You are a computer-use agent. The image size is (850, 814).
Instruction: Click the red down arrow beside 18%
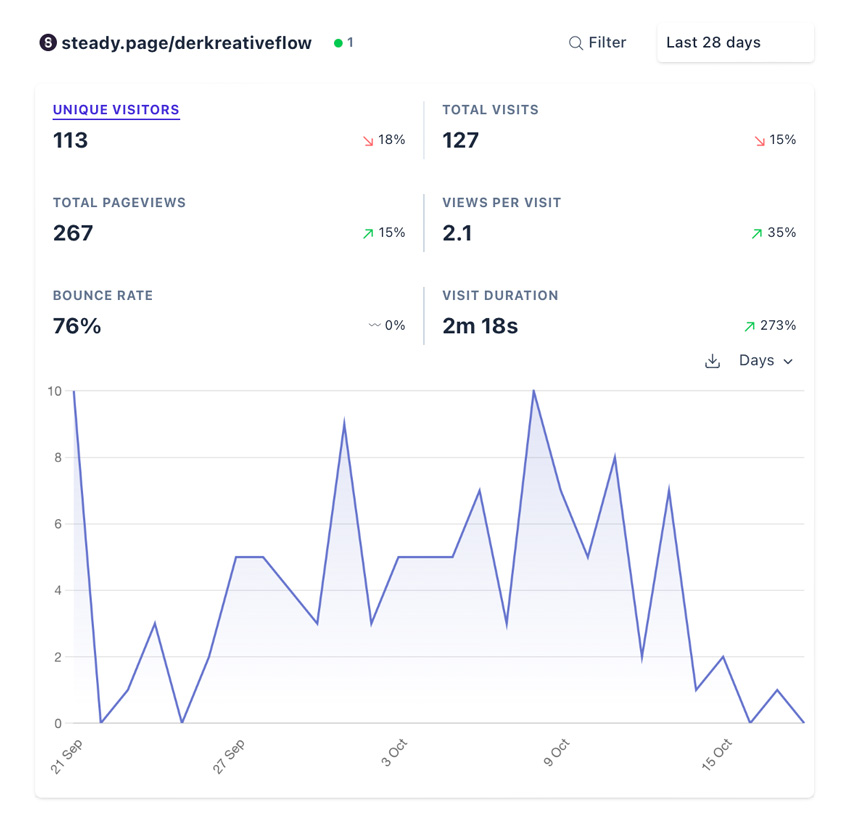[368, 141]
